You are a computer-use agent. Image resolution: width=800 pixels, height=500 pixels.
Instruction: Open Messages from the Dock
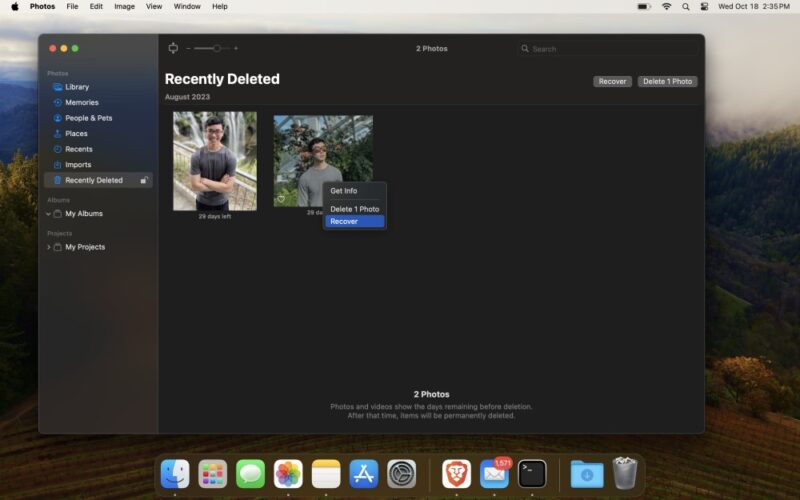tap(251, 473)
